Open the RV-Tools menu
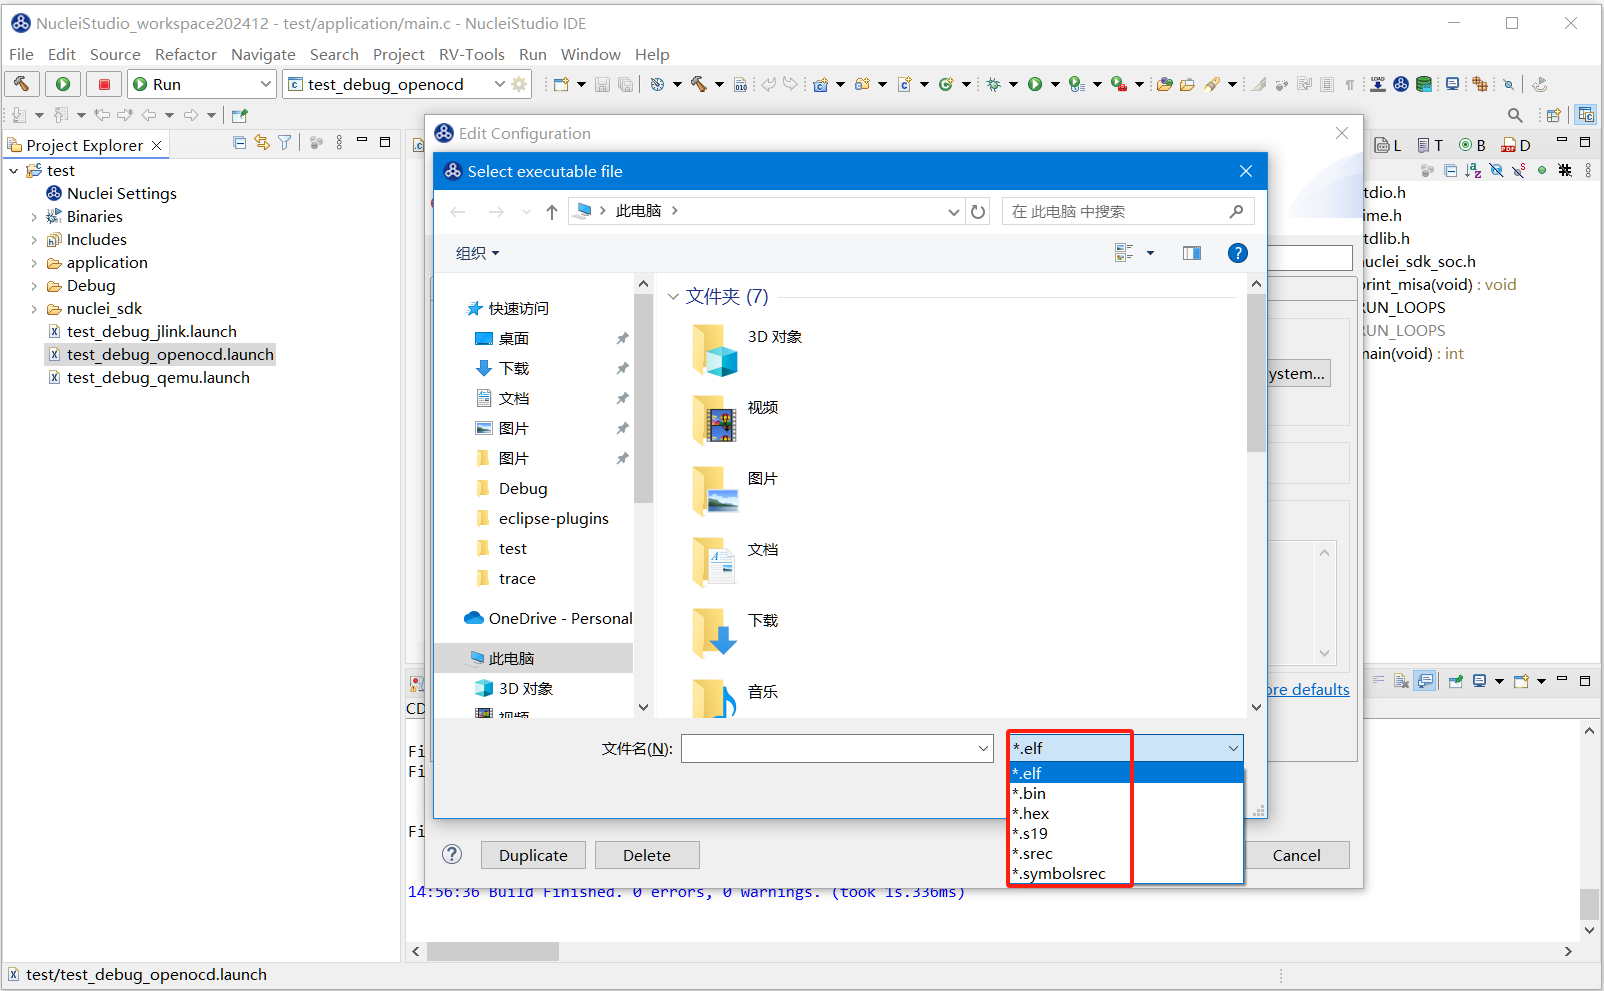Screen dimensions: 1604x991 tap(471, 54)
